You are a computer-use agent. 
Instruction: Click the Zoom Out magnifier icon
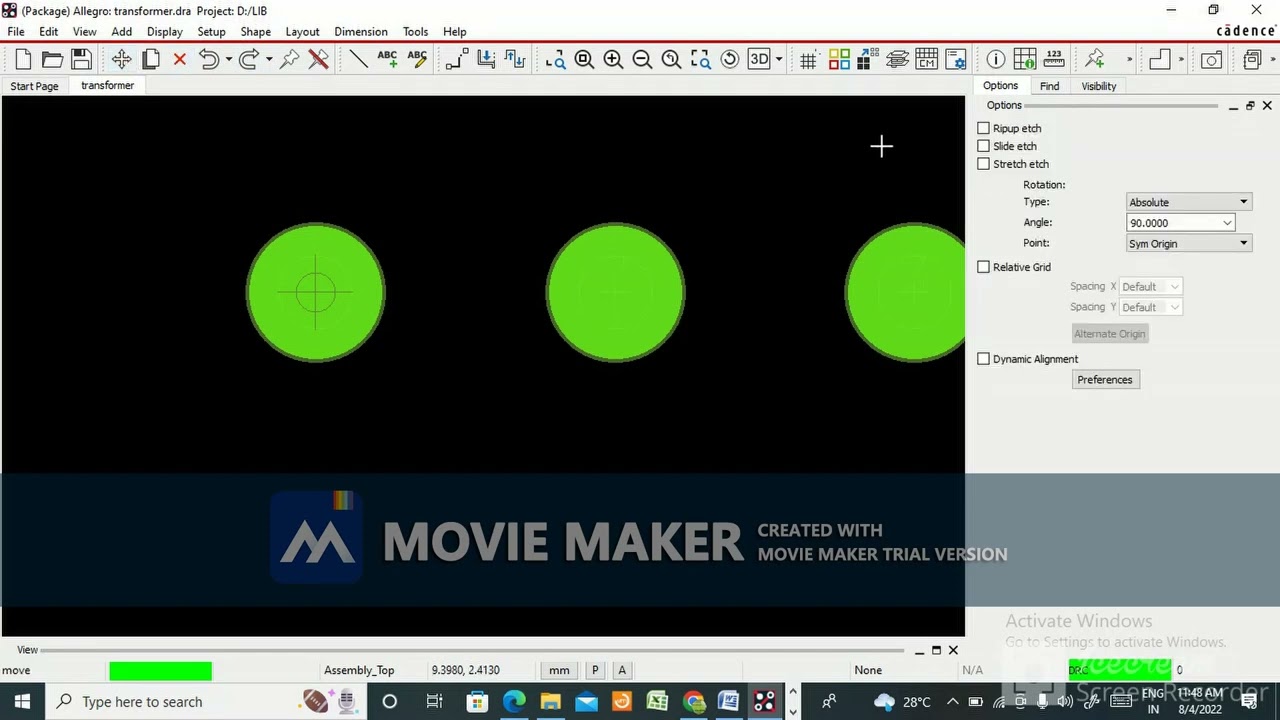(x=642, y=60)
